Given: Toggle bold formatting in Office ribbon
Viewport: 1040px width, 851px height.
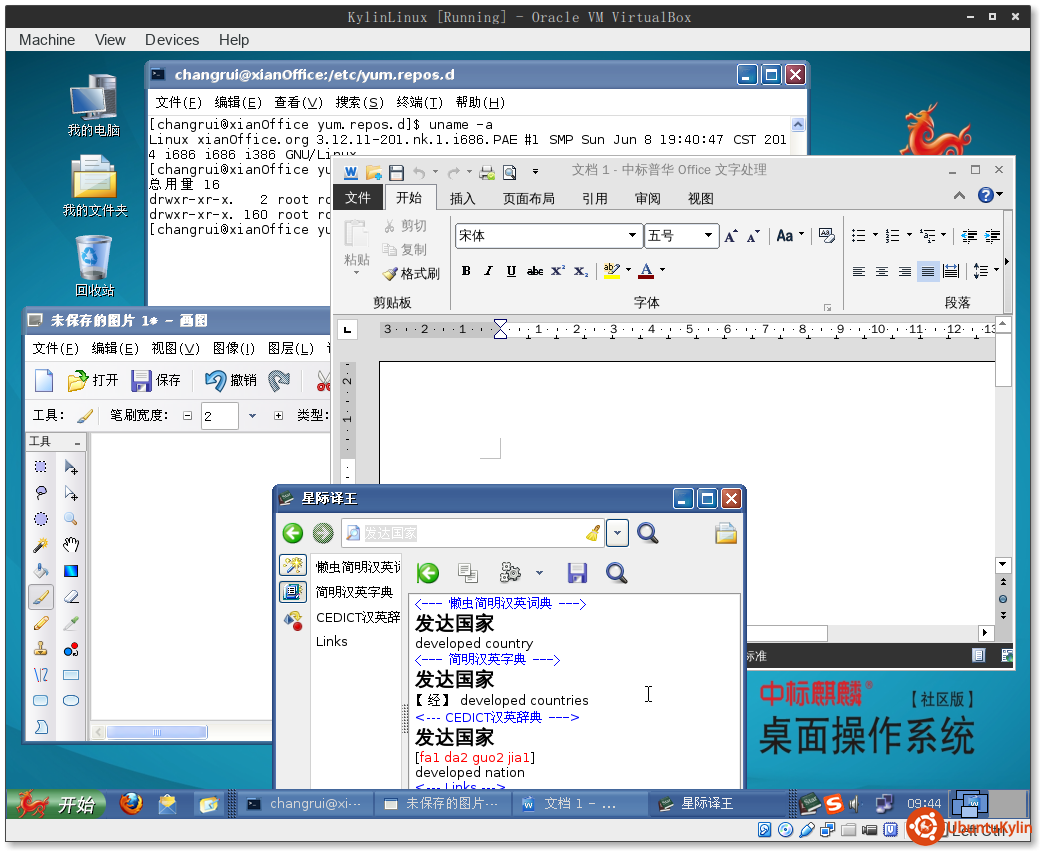Looking at the screenshot, I should point(466,271).
